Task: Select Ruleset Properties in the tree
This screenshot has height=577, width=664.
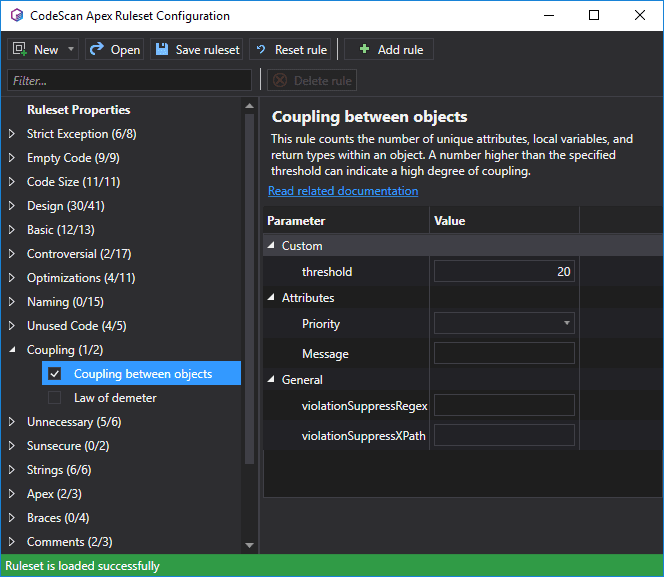Action: coord(79,110)
